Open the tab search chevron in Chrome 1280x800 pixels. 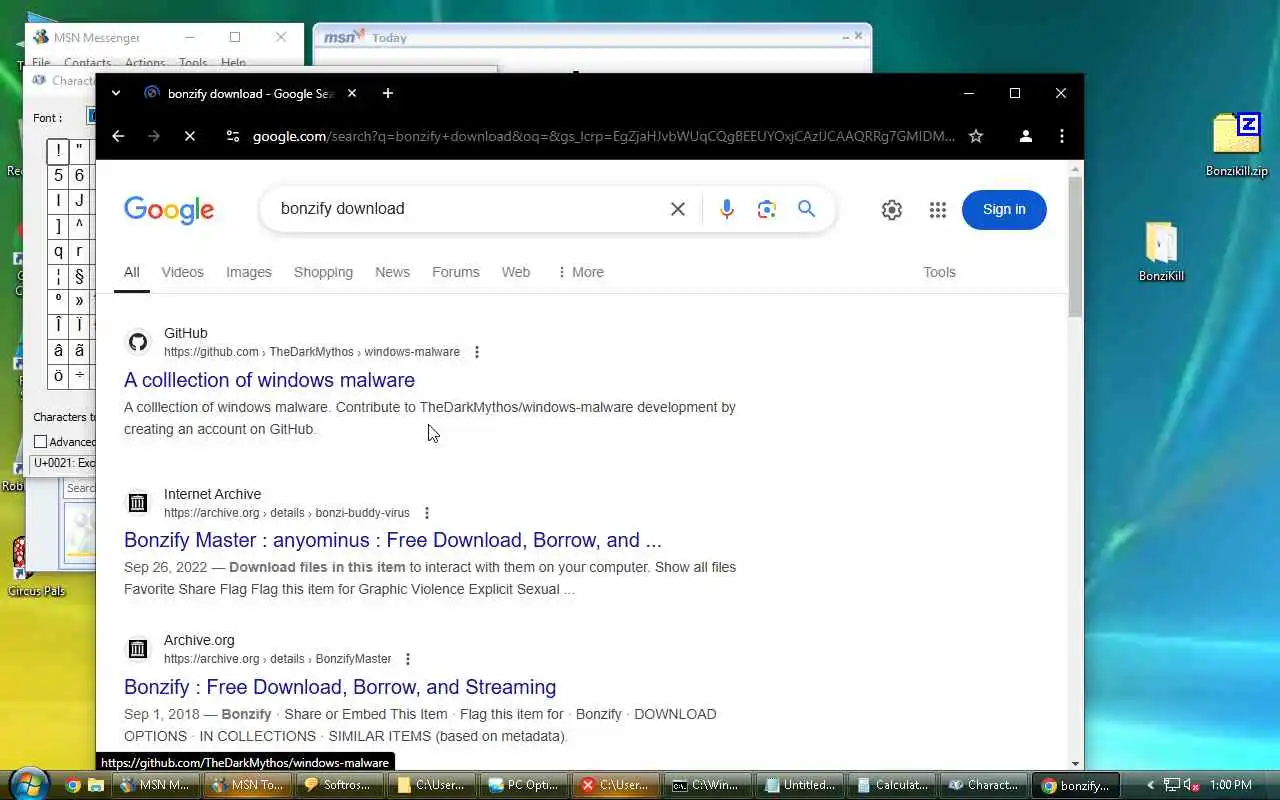116,93
